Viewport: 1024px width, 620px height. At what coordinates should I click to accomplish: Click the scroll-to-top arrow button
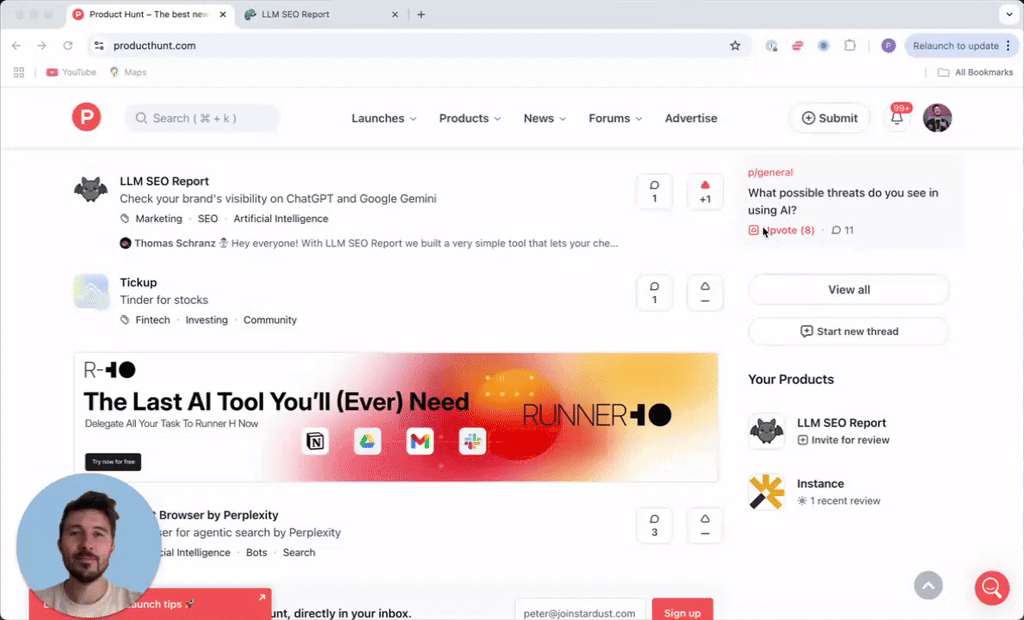click(x=928, y=585)
